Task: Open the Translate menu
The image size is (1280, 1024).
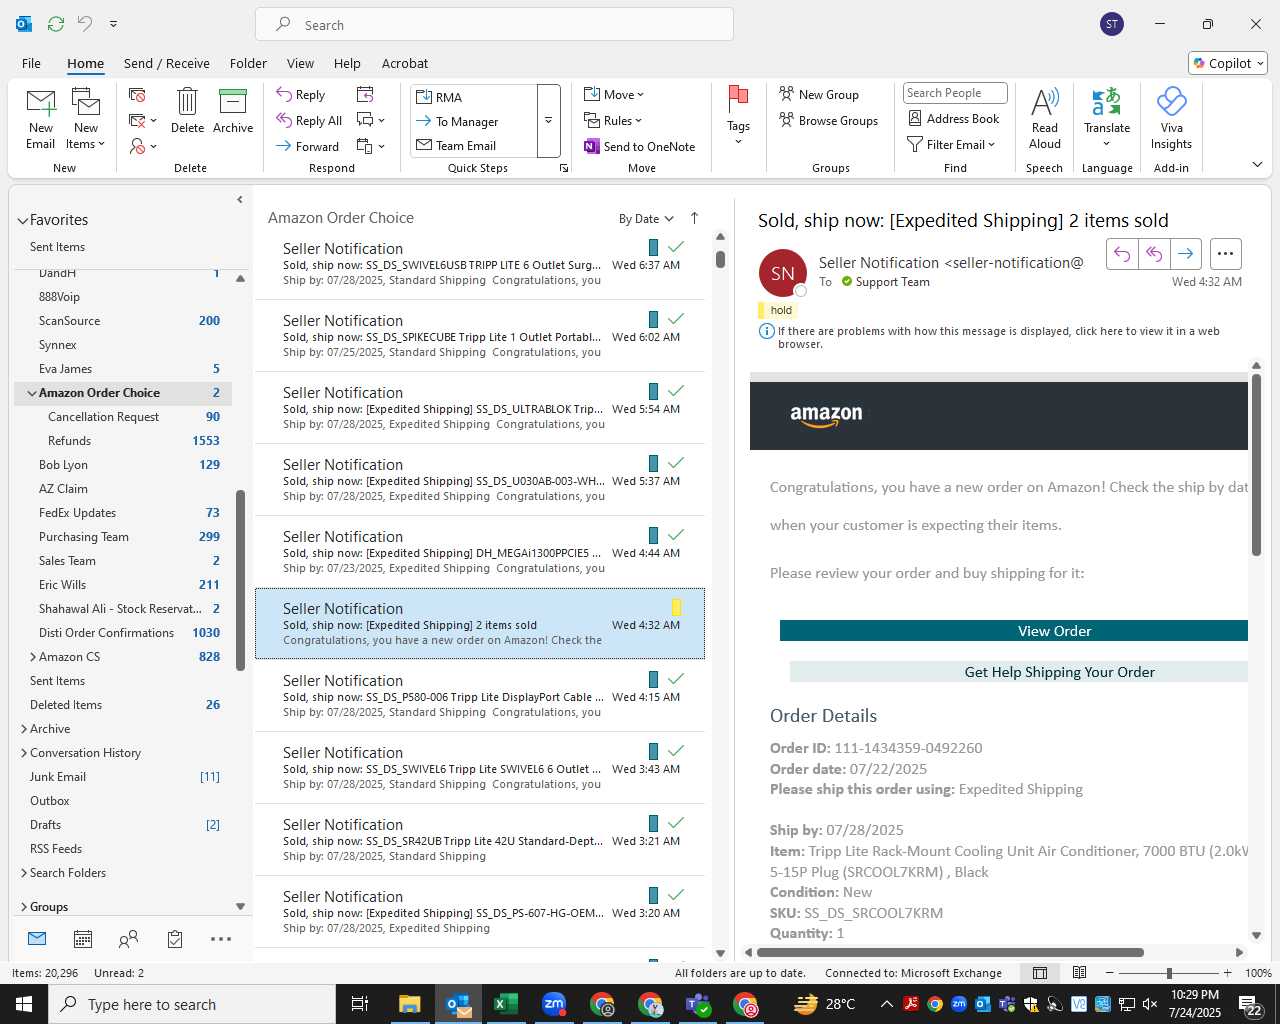Action: click(1107, 118)
